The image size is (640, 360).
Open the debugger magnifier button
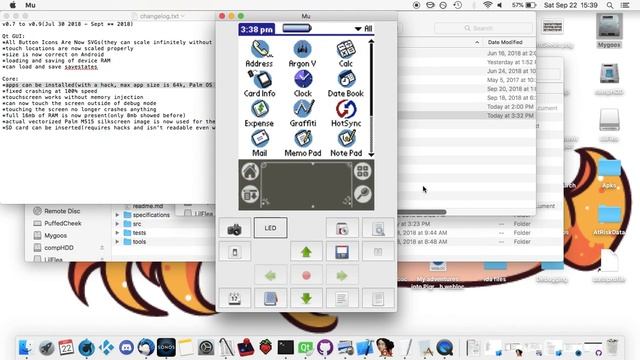[378, 228]
